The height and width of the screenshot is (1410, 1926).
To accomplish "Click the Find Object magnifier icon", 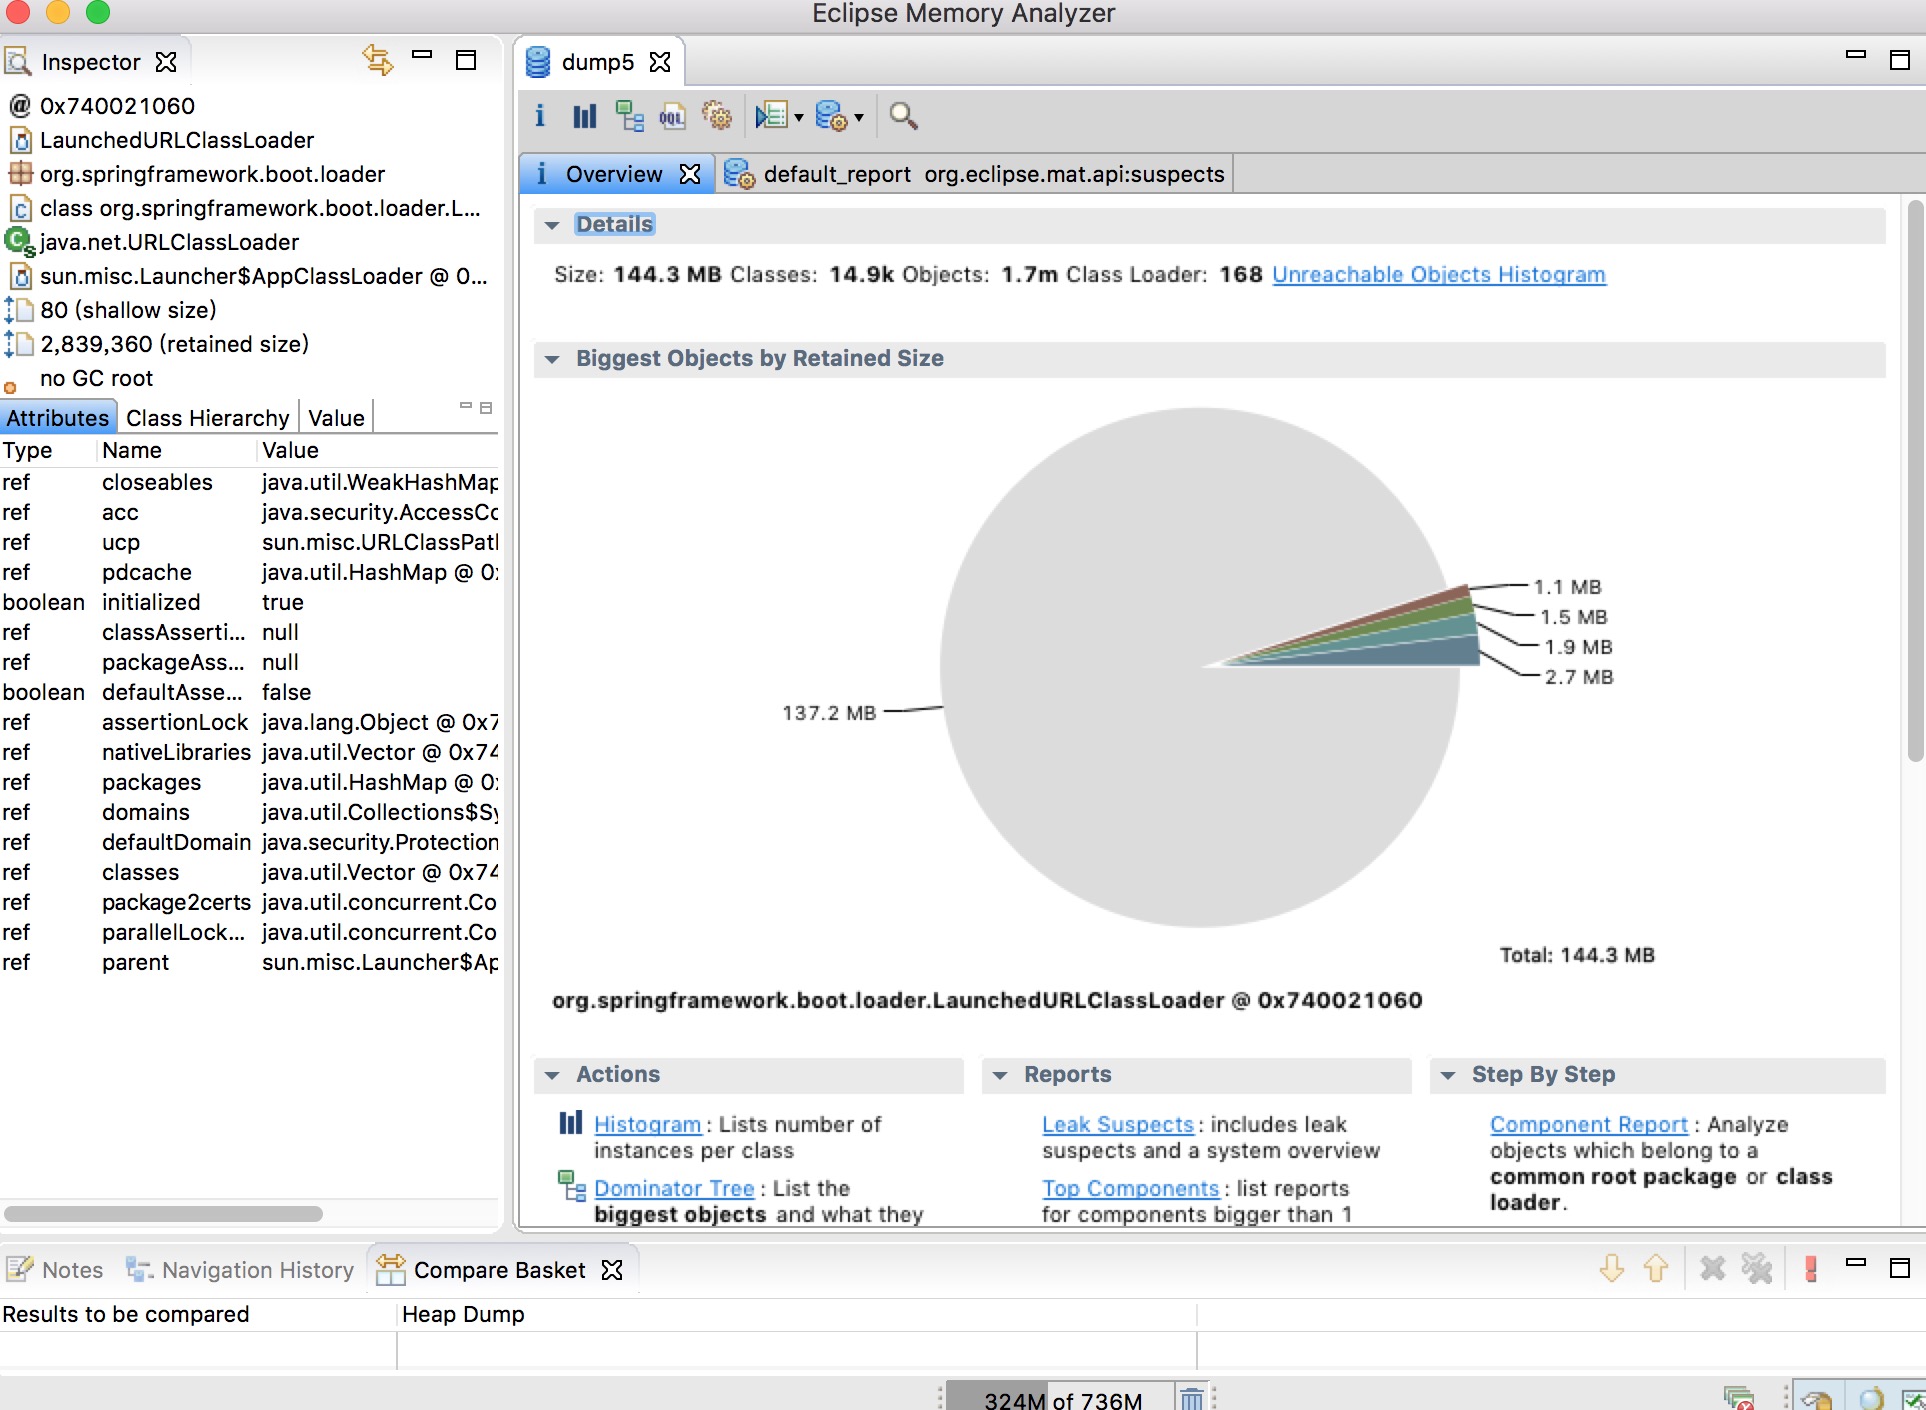I will click(903, 117).
